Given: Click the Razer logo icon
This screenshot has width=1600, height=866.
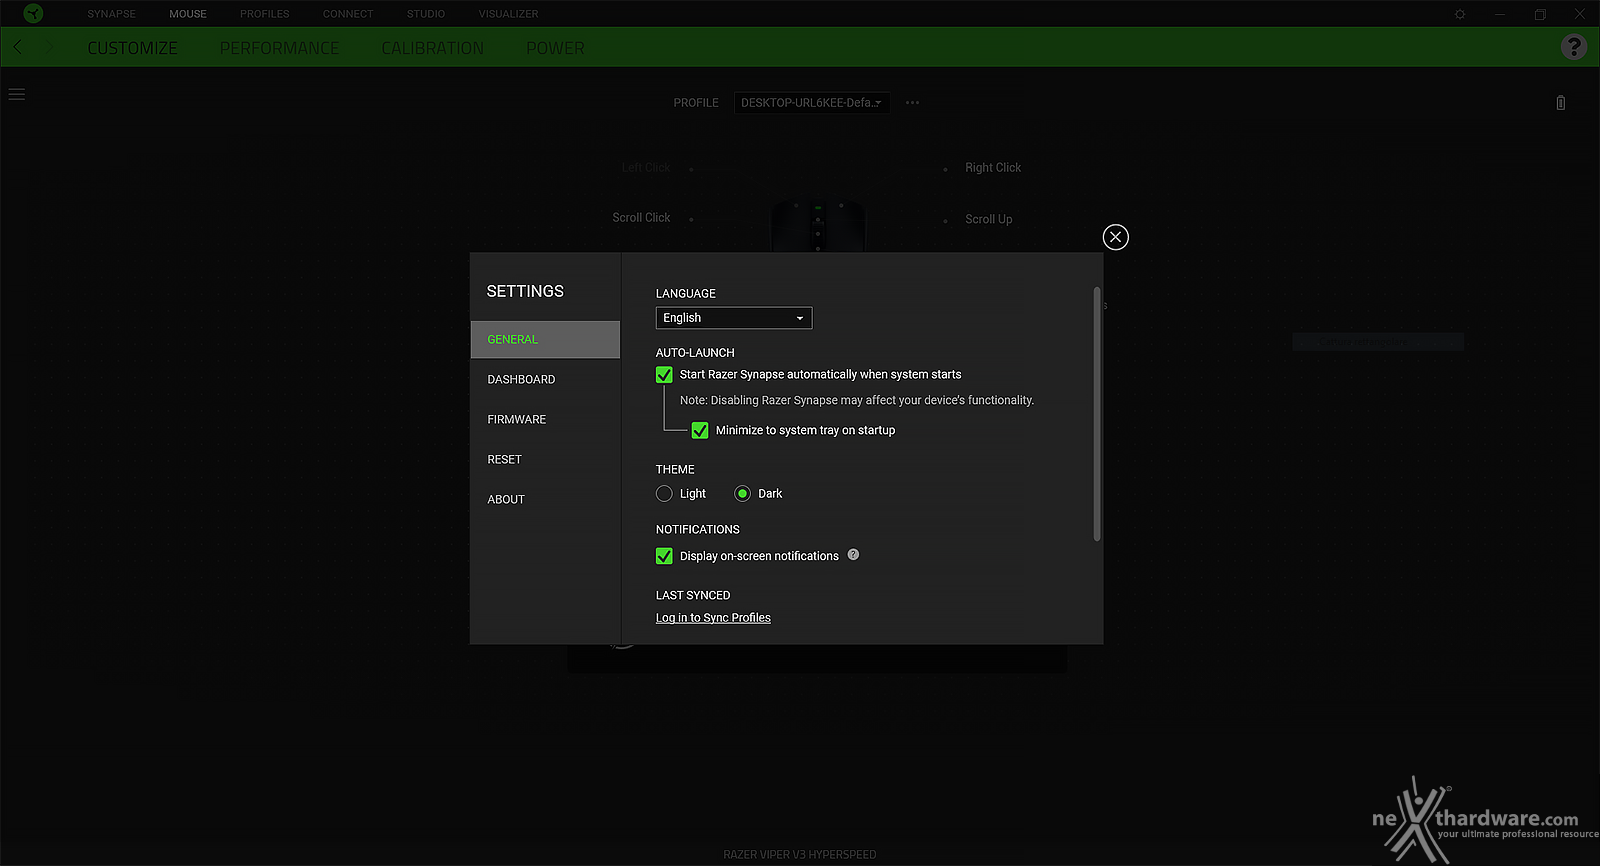Looking at the screenshot, I should tap(33, 13).
